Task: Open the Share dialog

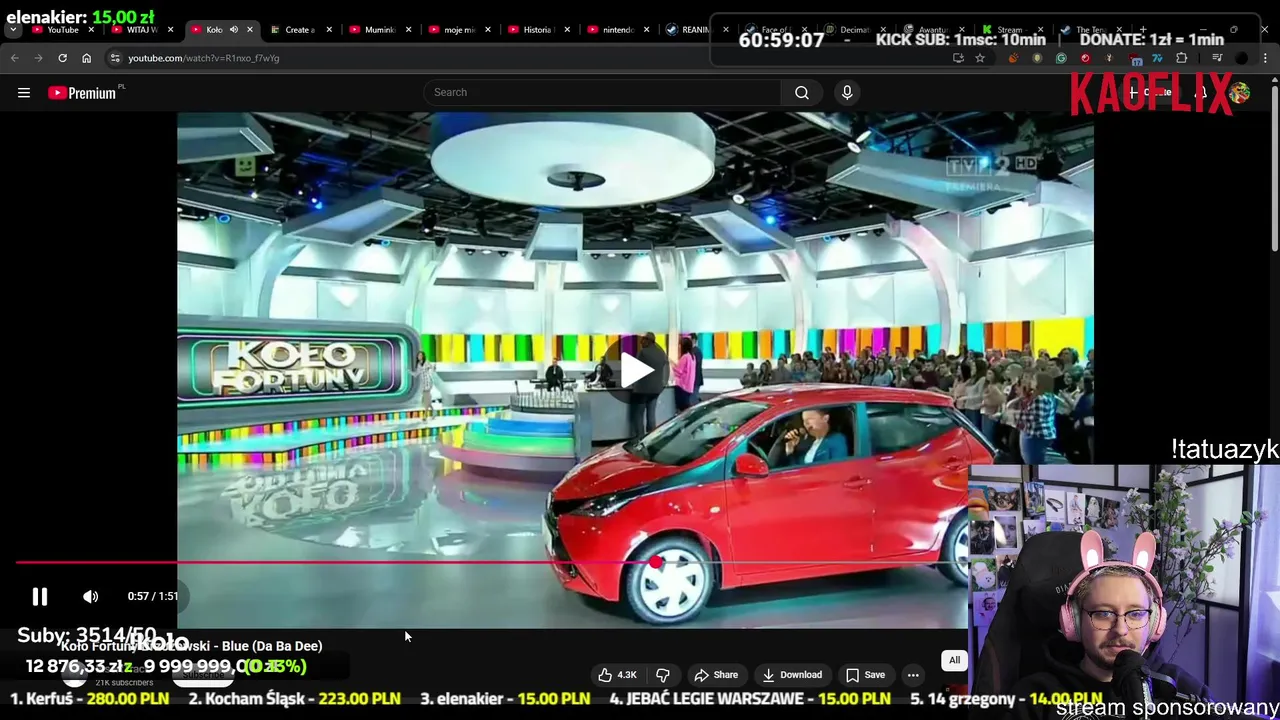Action: (x=716, y=675)
